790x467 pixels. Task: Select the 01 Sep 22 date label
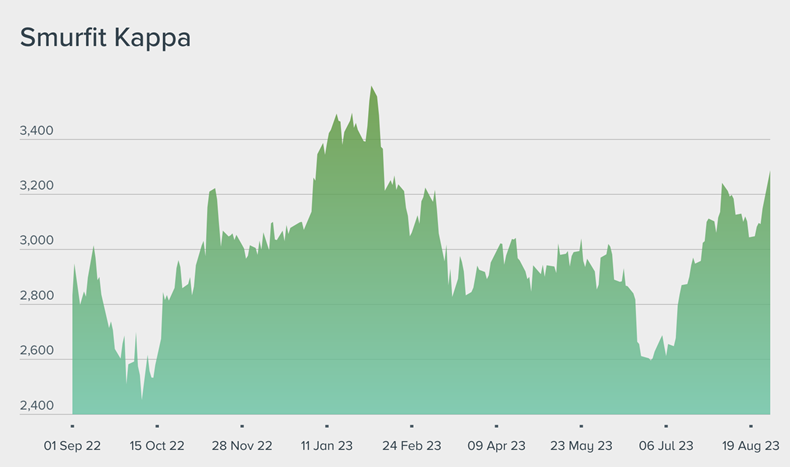click(72, 445)
